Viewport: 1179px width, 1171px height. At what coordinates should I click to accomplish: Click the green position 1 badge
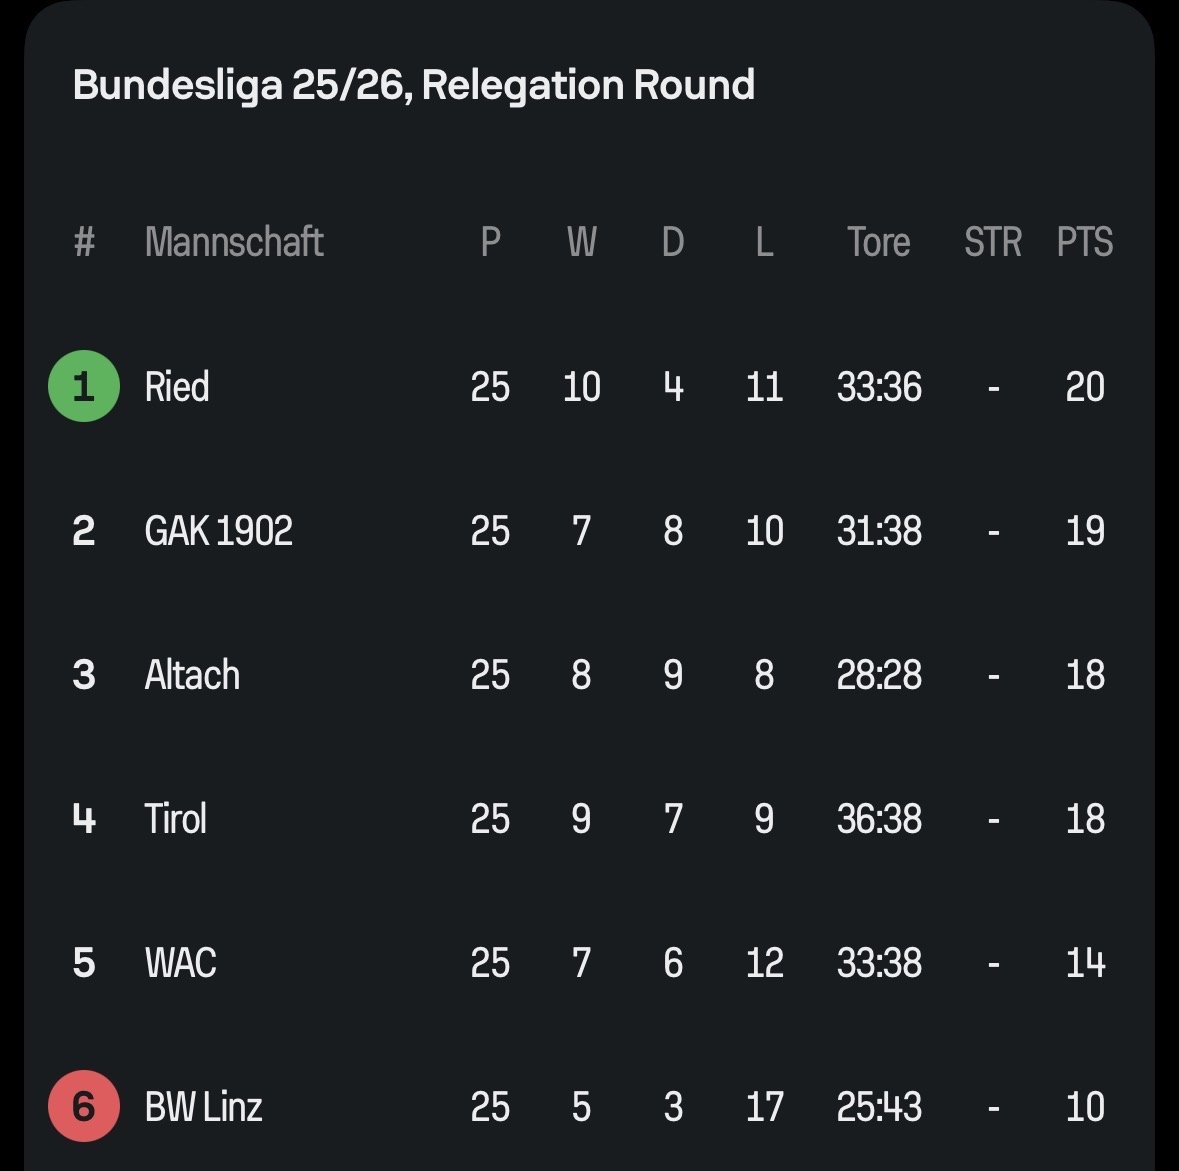[84, 386]
